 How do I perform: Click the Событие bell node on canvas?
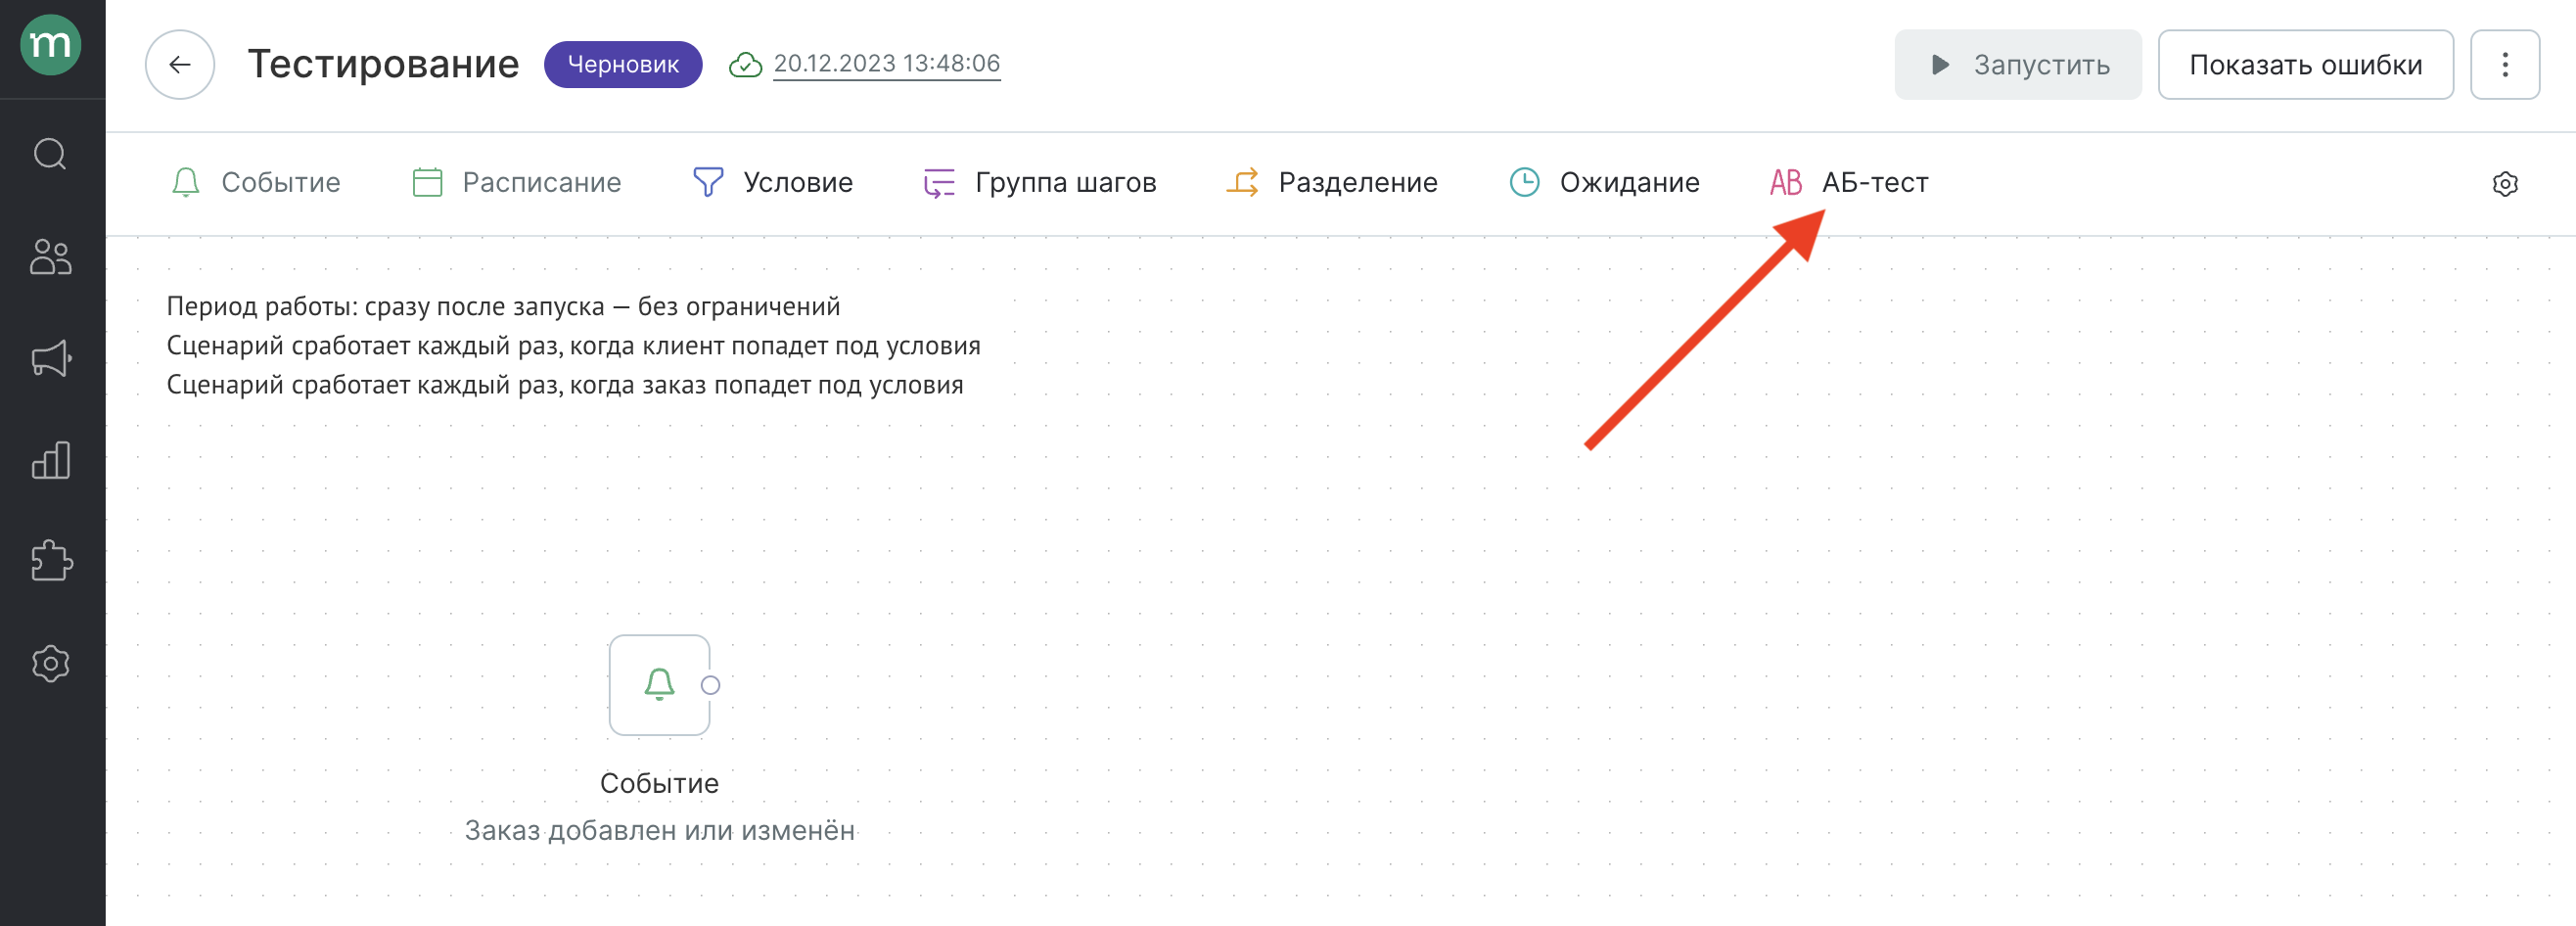[659, 685]
